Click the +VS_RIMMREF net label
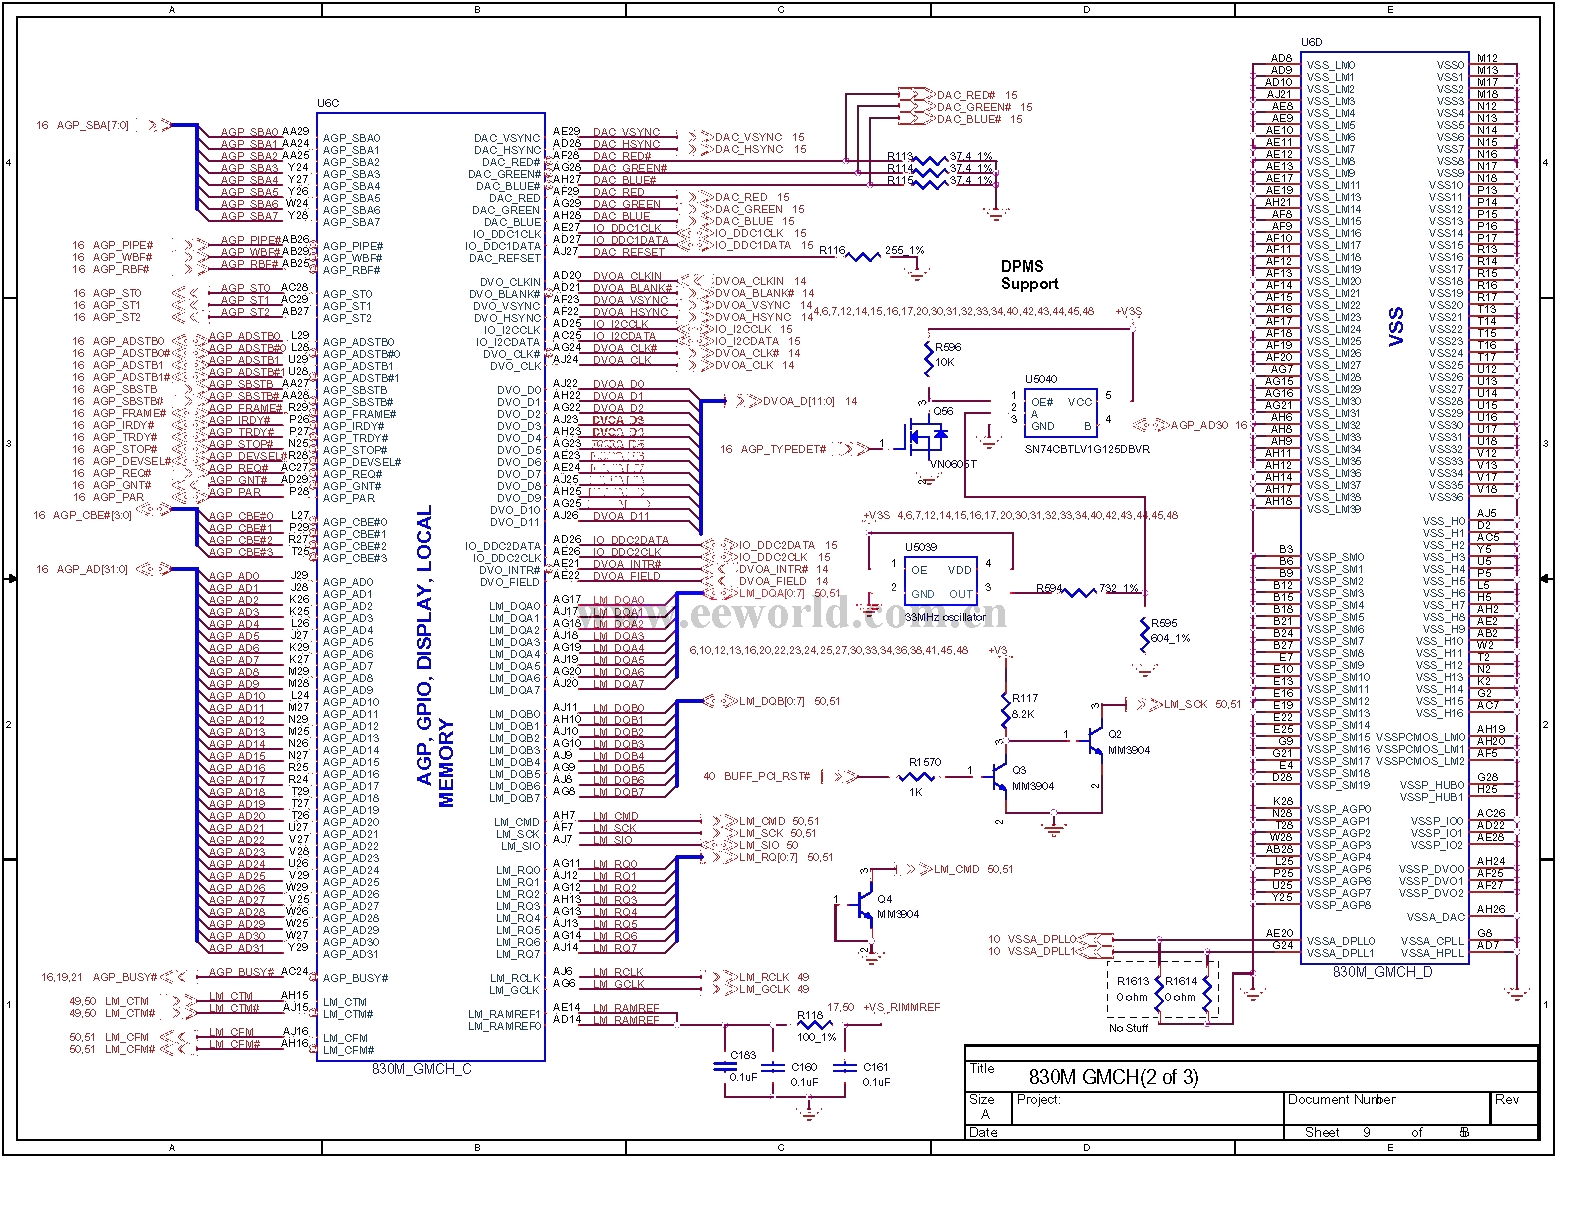The height and width of the screenshot is (1223, 1584). click(x=902, y=1007)
